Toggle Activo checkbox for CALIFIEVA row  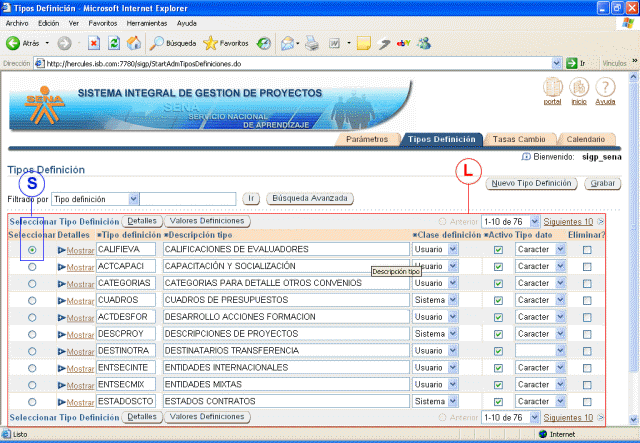point(498,249)
